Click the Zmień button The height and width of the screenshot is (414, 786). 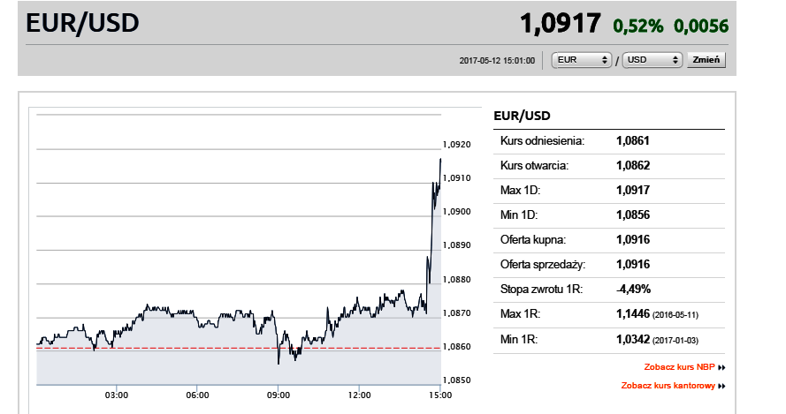tap(706, 60)
